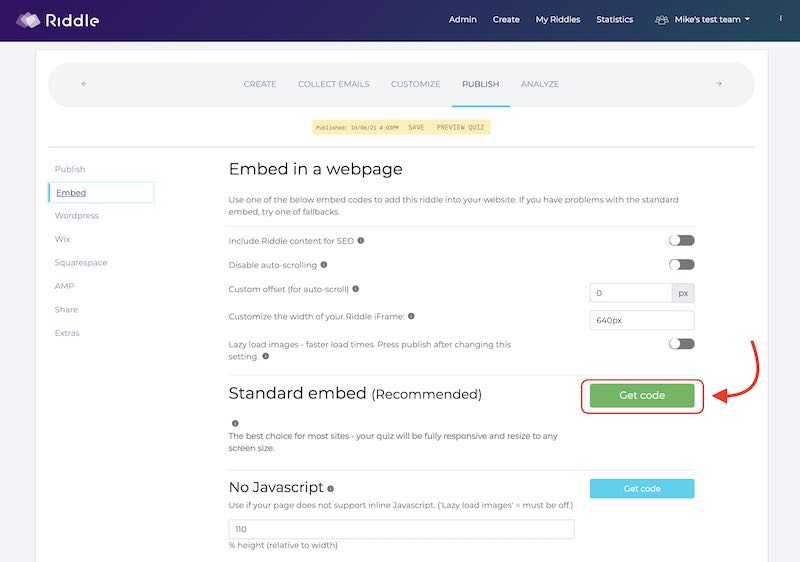Select Embed in the sidebar
The image size is (800, 562).
point(102,193)
